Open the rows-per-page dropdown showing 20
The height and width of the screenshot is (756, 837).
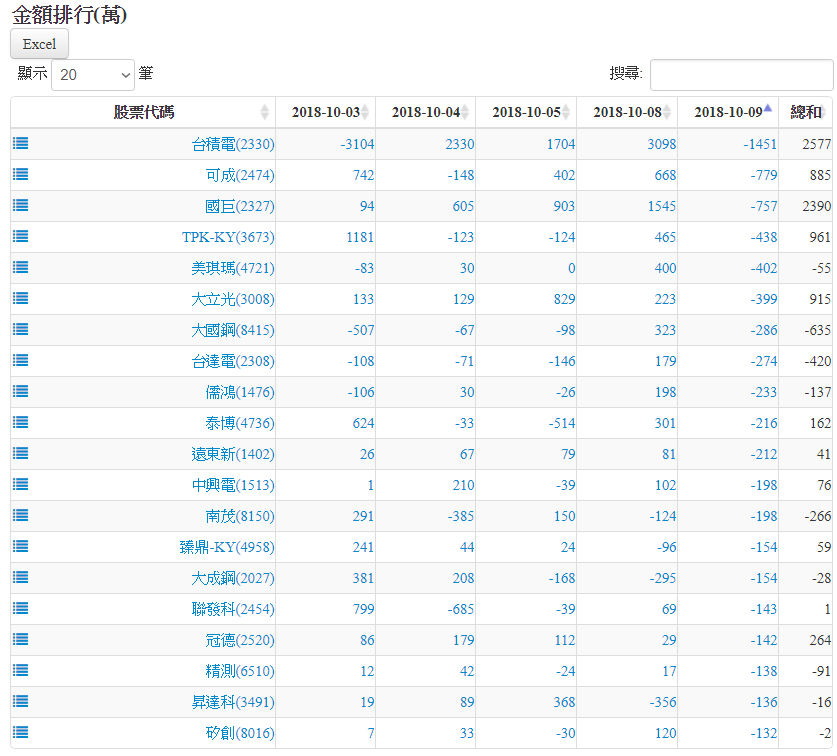pos(93,74)
